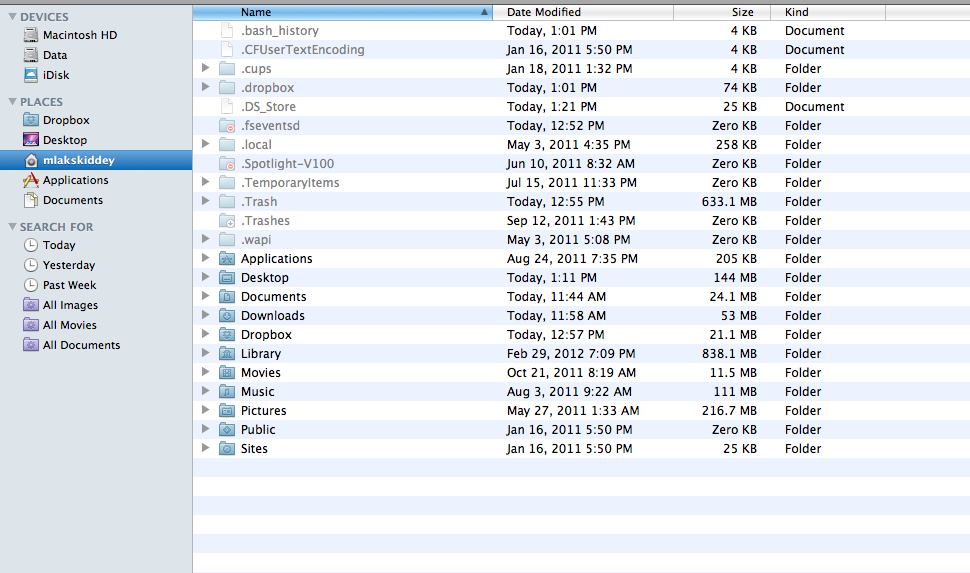Image resolution: width=970 pixels, height=573 pixels.
Task: Select the .wapi folder name
Action: tap(255, 239)
